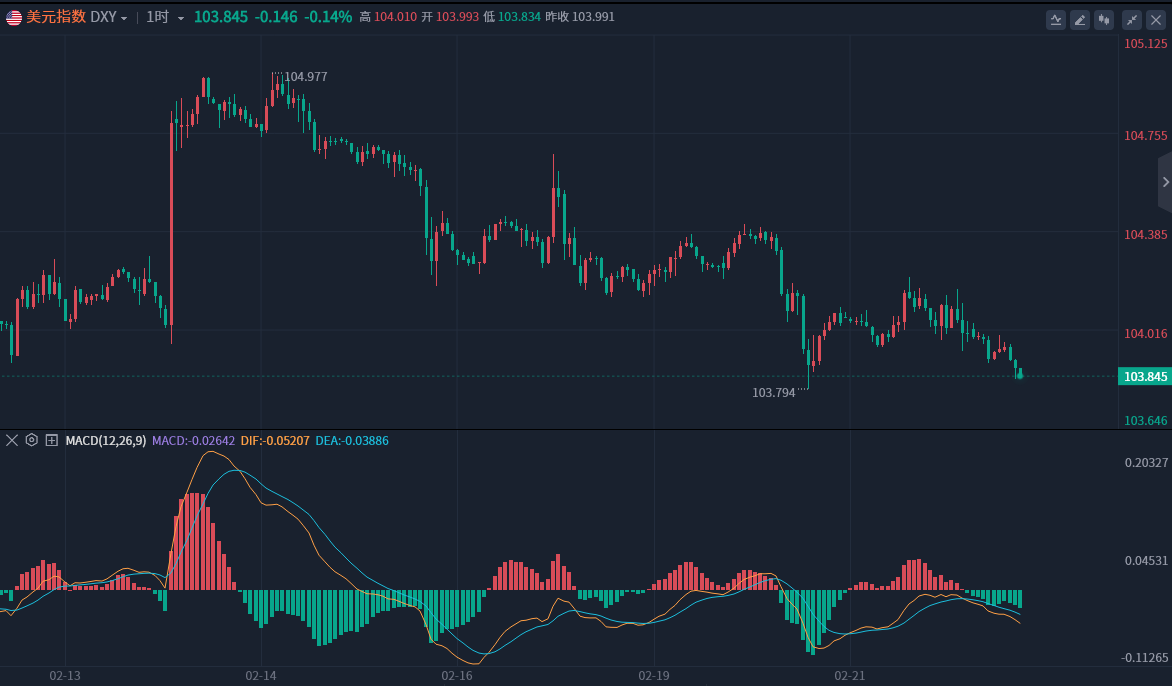The height and width of the screenshot is (686, 1172).
Task: Click the 103.794 low price label
Action: click(774, 392)
